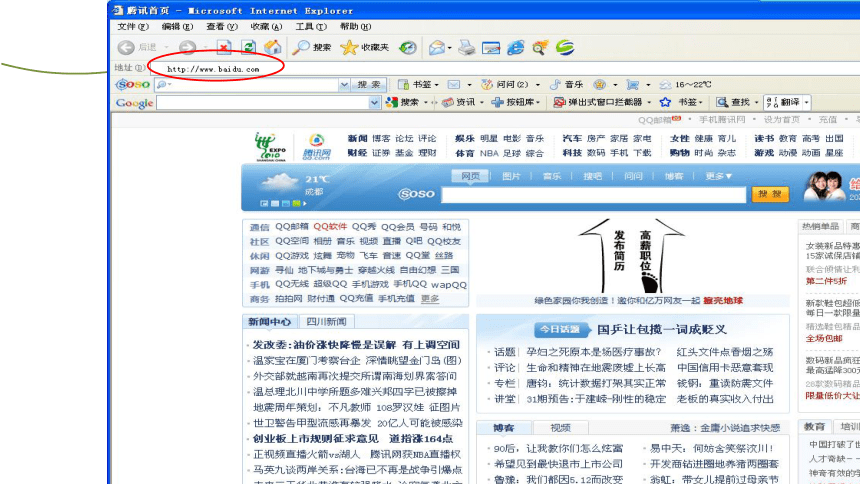Go to the home page via house icon
Viewport: 860px width, 484px height.
pos(273,48)
